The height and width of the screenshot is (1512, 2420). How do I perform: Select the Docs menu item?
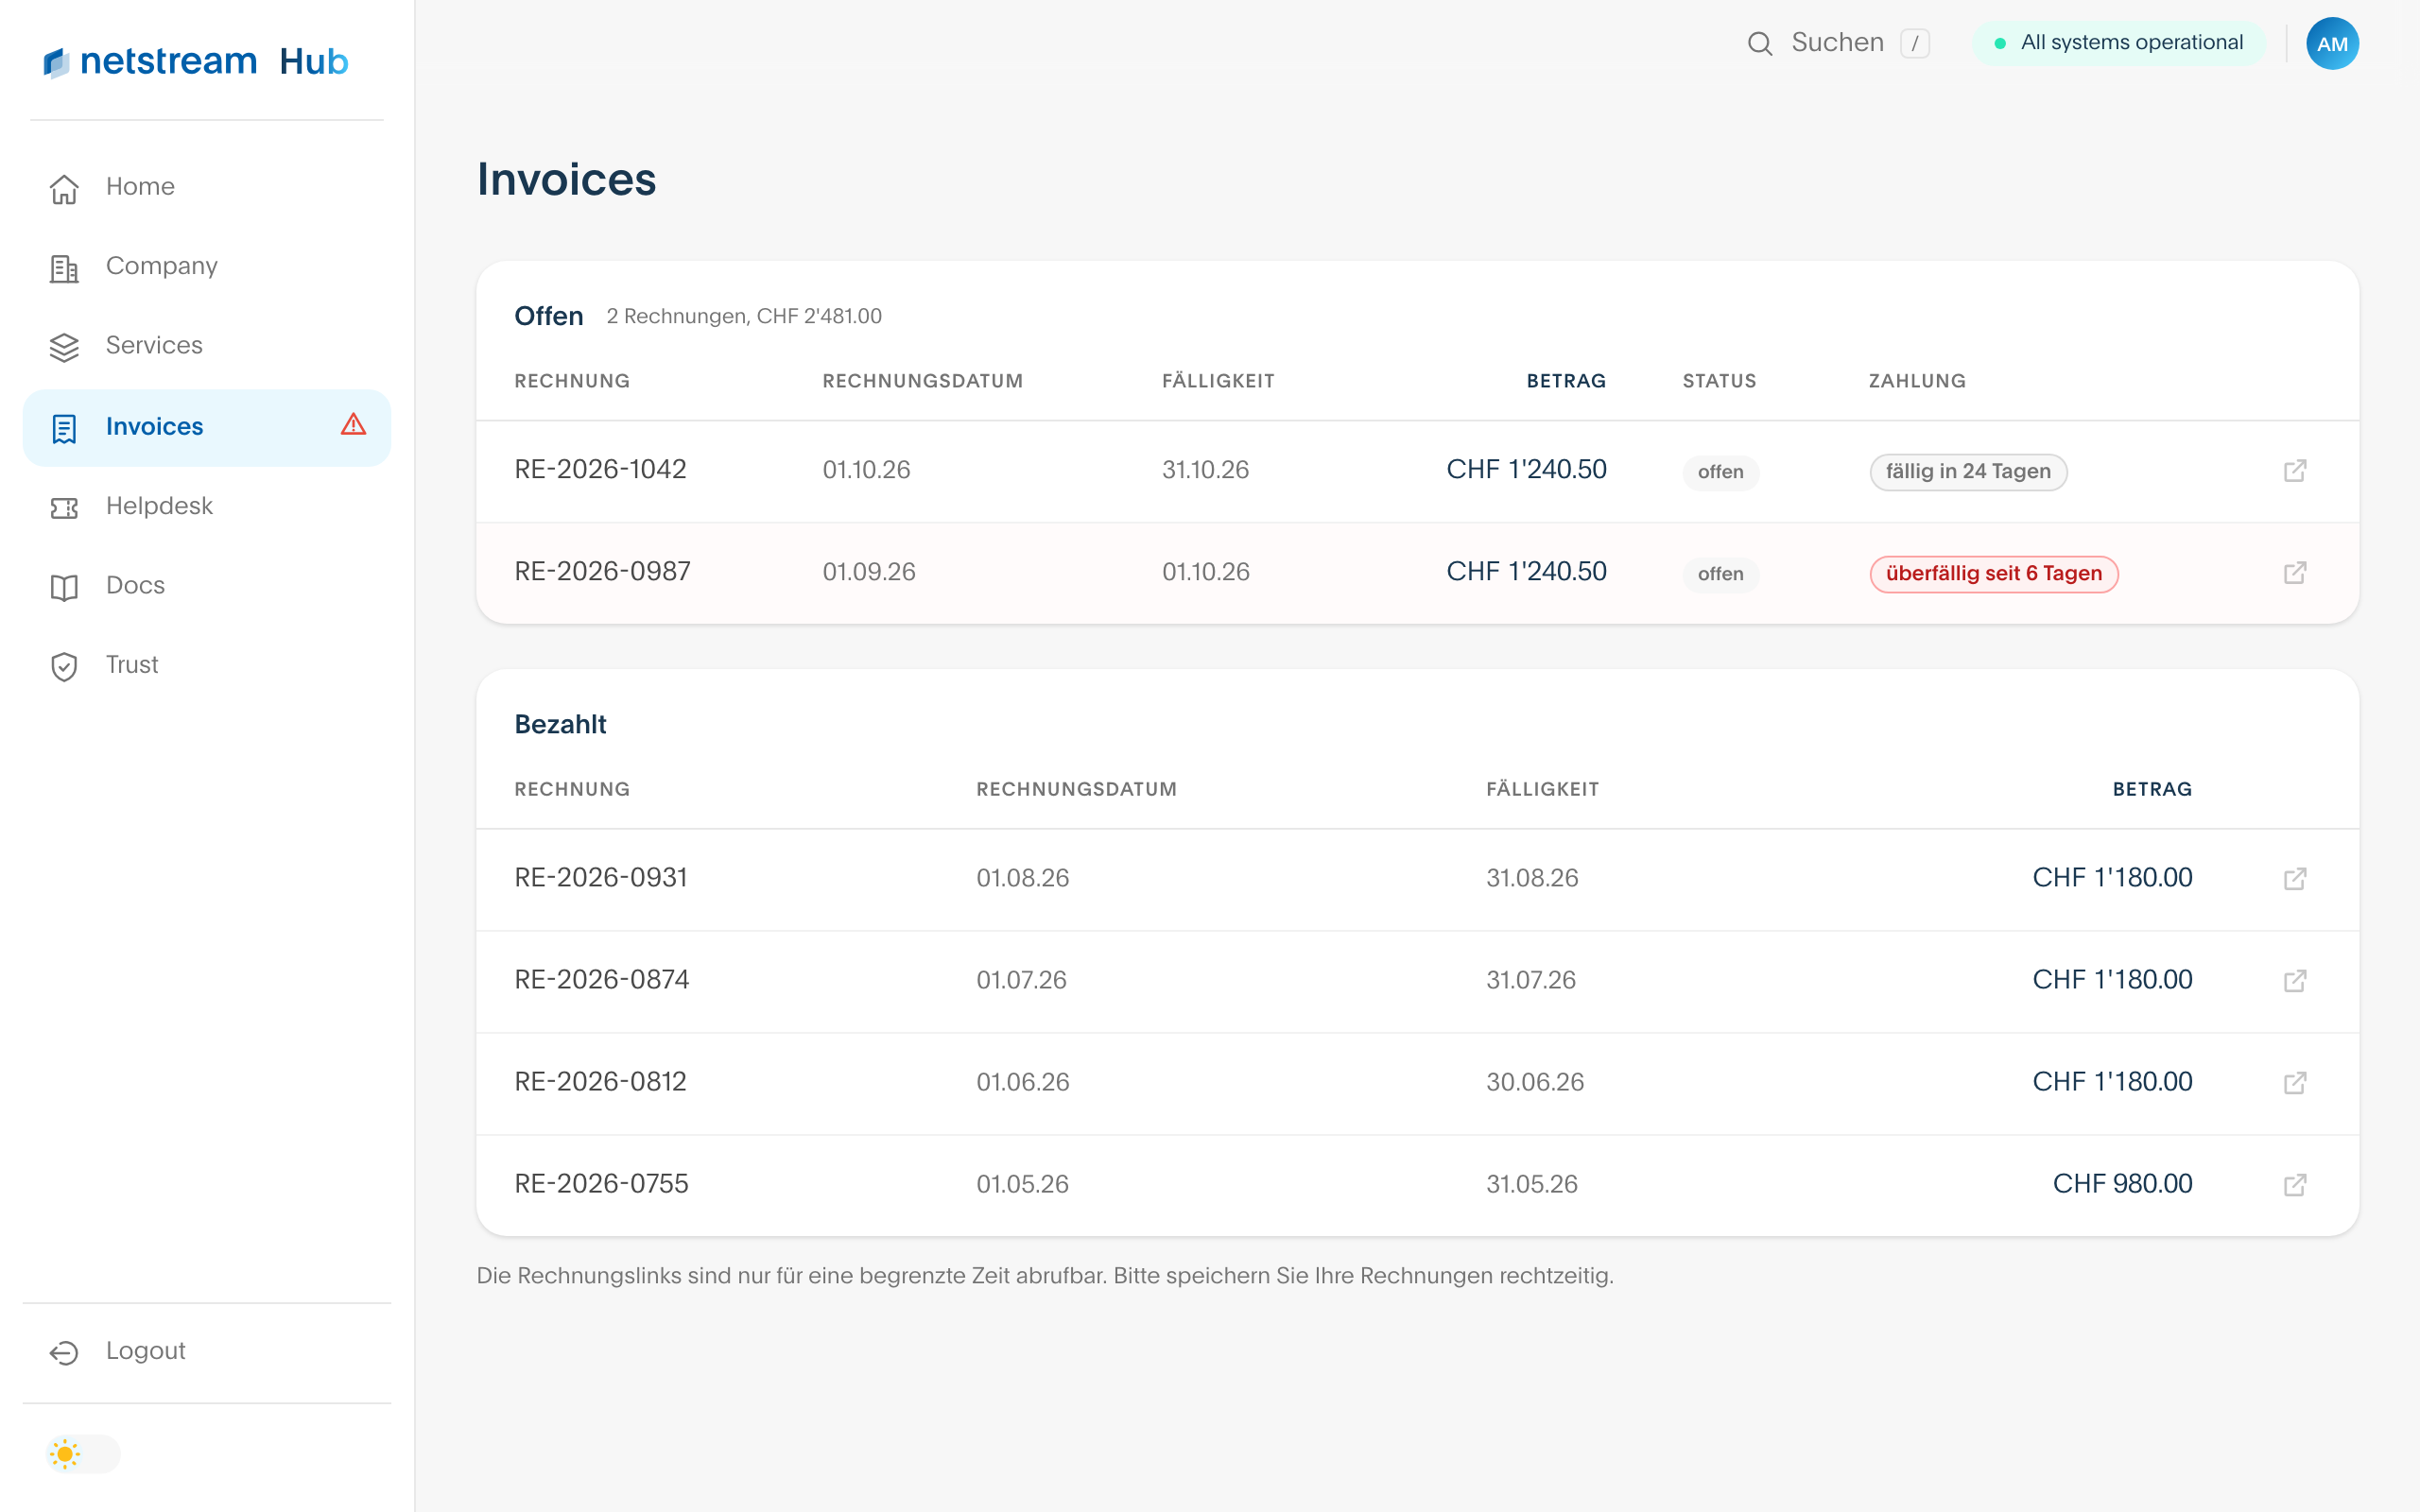207,586
